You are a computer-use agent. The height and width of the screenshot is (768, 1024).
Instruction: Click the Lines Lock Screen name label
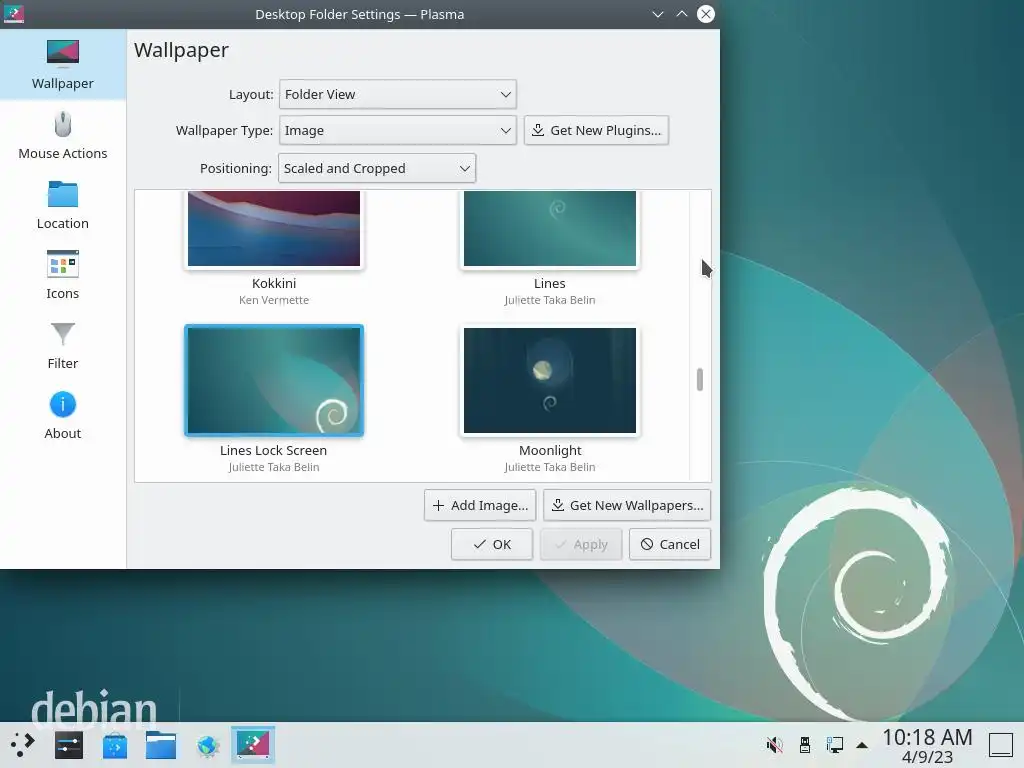[273, 451]
